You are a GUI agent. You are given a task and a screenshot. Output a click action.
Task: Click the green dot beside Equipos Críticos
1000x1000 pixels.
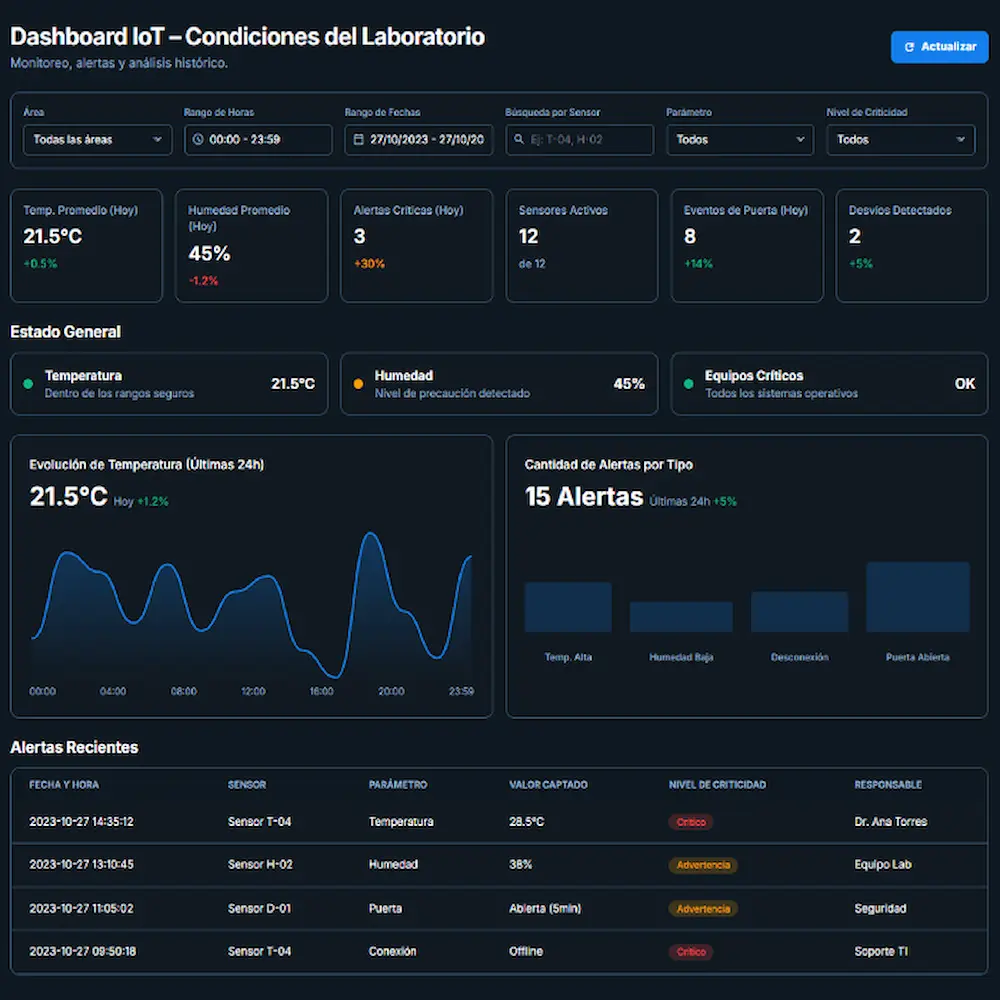(687, 383)
